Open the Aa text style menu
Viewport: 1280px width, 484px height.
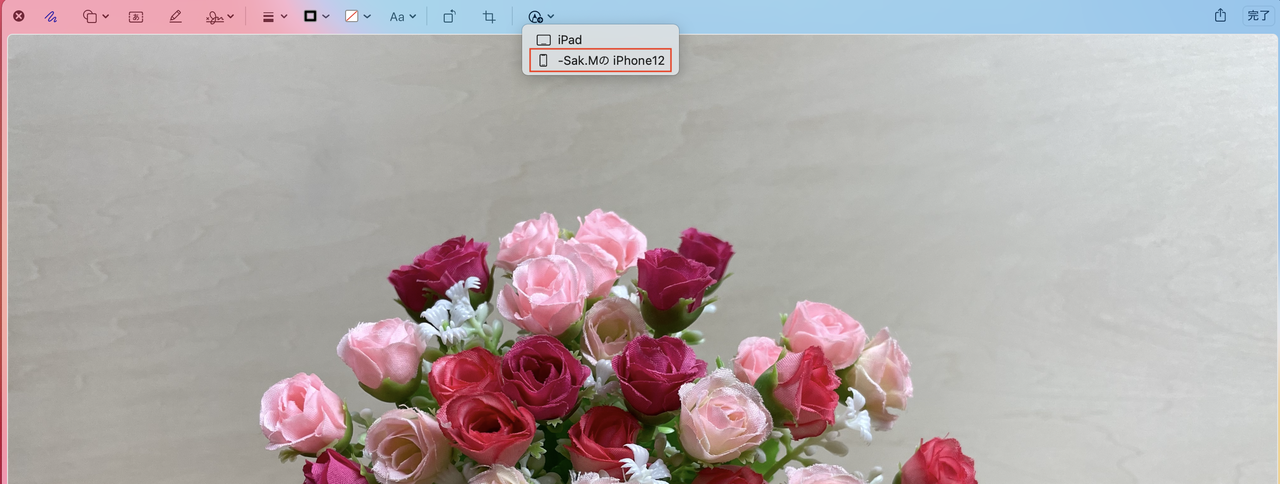click(x=403, y=17)
